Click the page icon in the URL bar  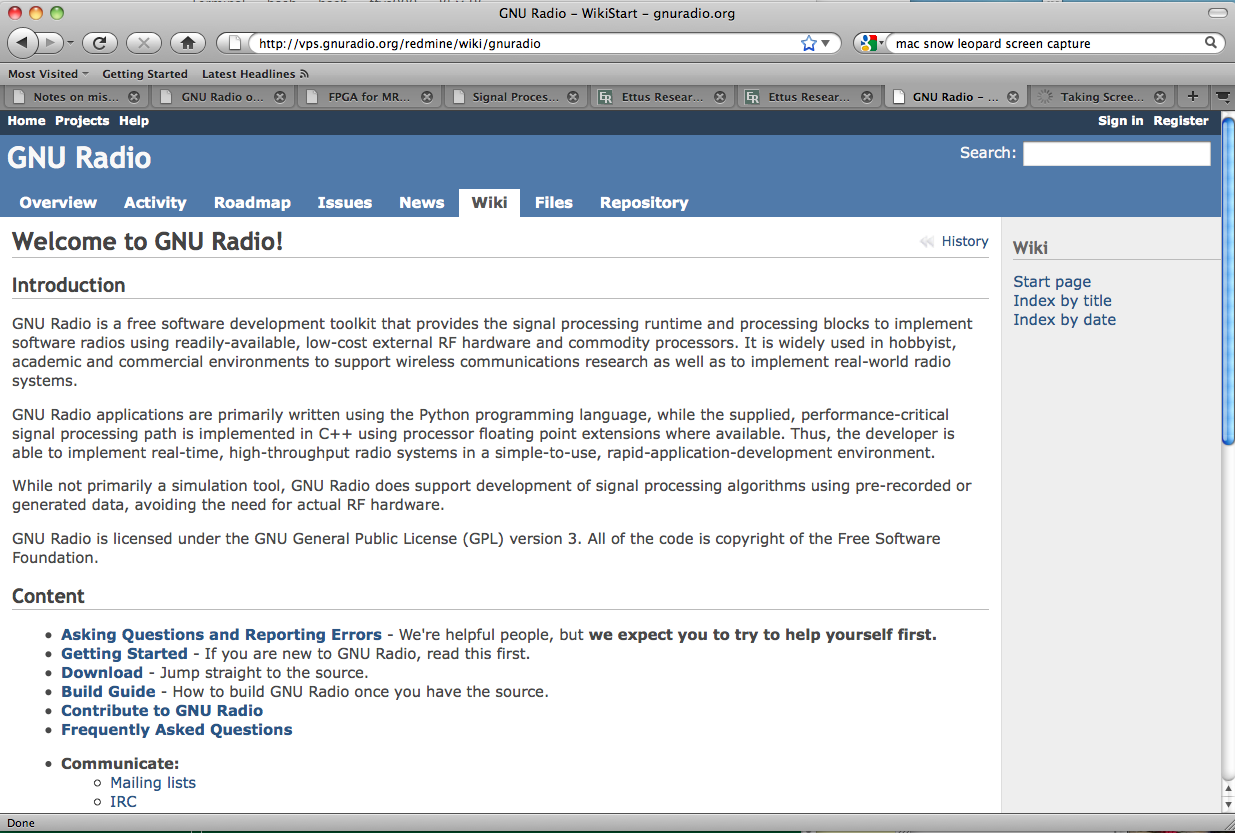click(x=235, y=43)
